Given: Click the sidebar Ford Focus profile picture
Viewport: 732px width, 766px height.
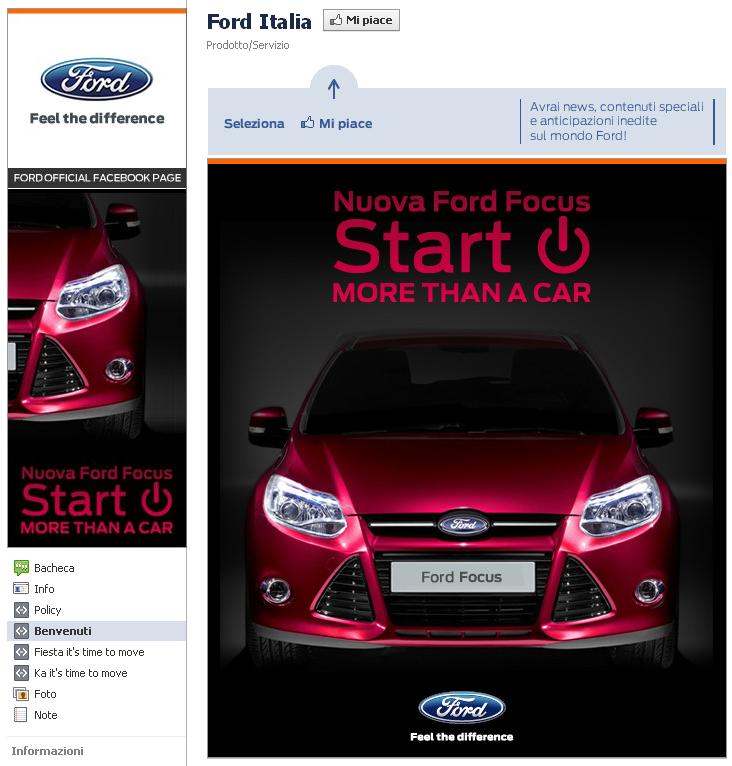Looking at the screenshot, I should click(97, 367).
